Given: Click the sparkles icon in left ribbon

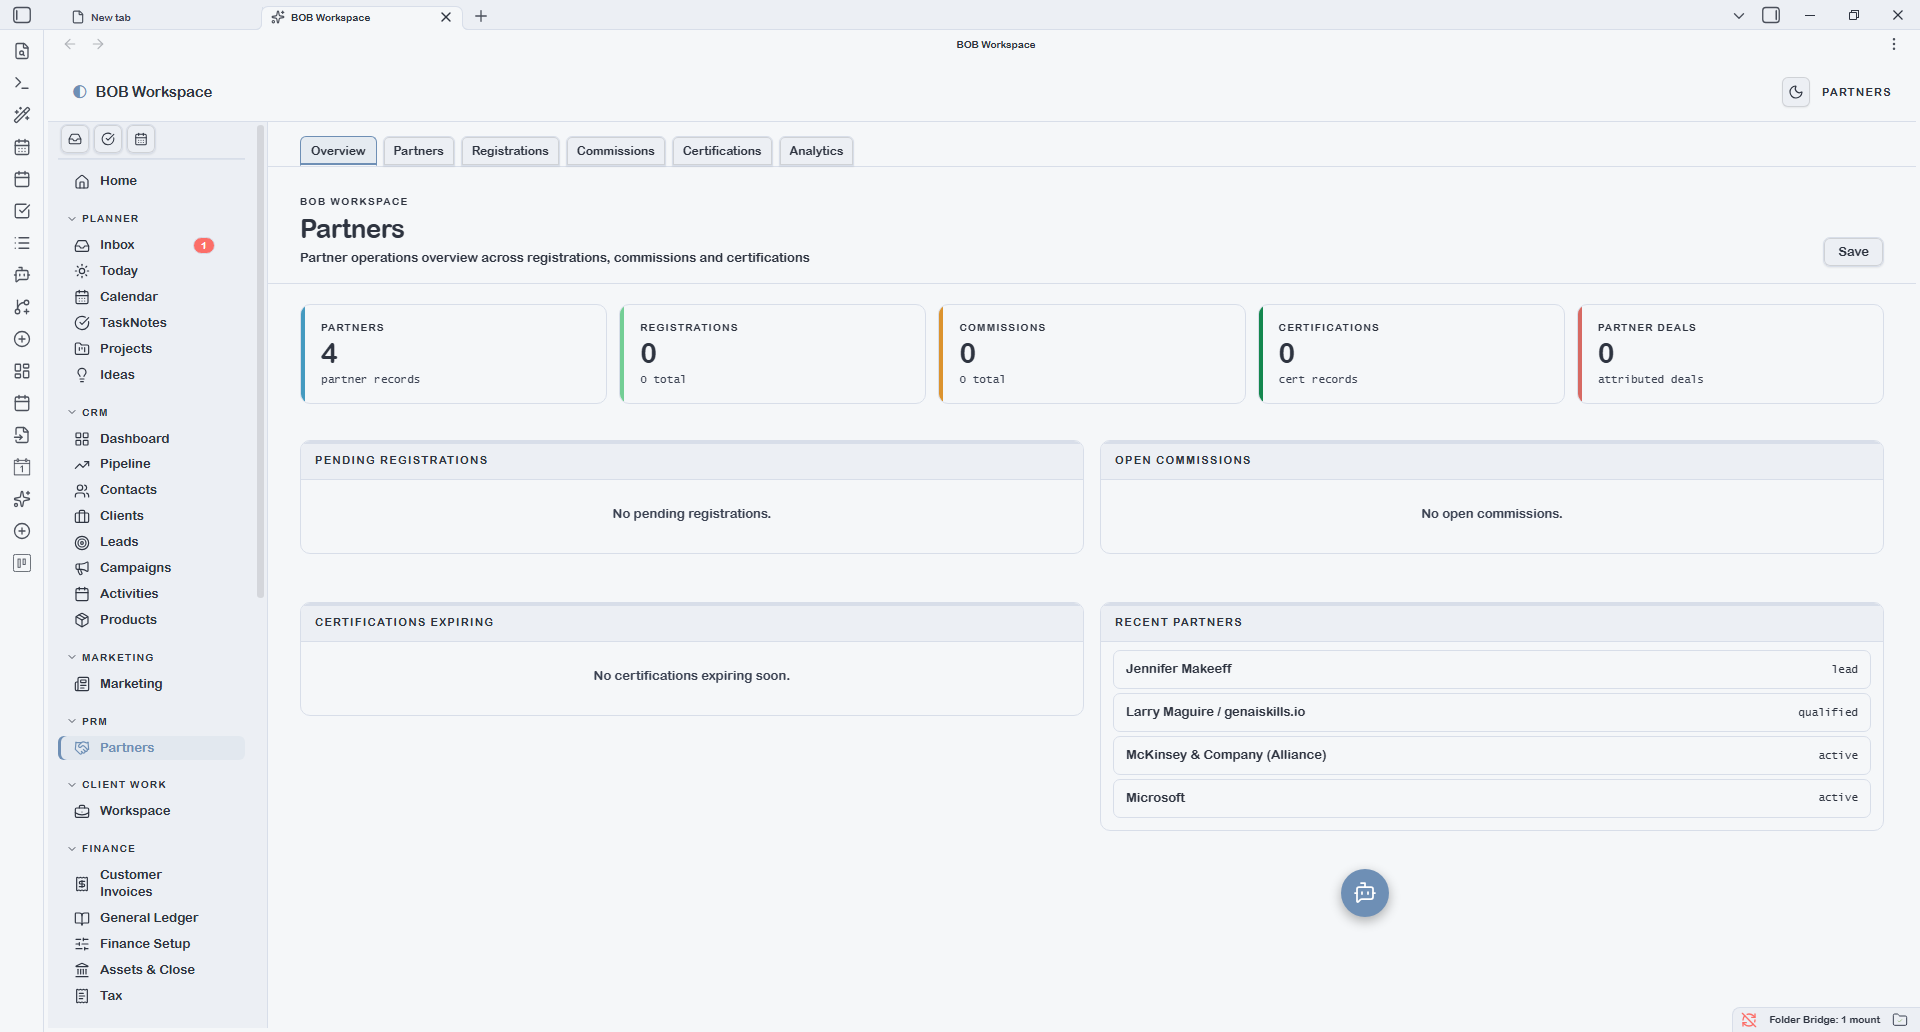Looking at the screenshot, I should tap(22, 499).
